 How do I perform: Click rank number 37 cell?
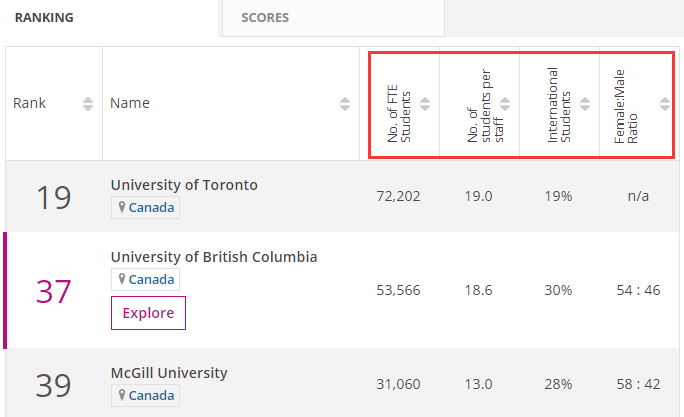pos(54,291)
